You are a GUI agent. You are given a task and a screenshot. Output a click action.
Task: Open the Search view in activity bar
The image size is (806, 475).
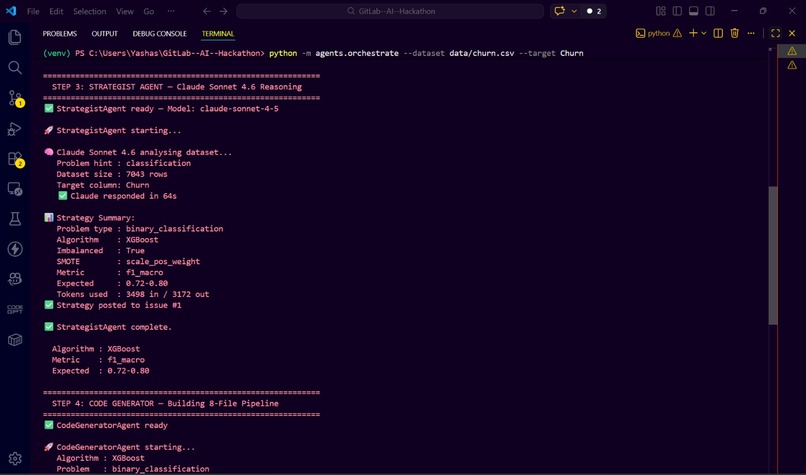[15, 67]
